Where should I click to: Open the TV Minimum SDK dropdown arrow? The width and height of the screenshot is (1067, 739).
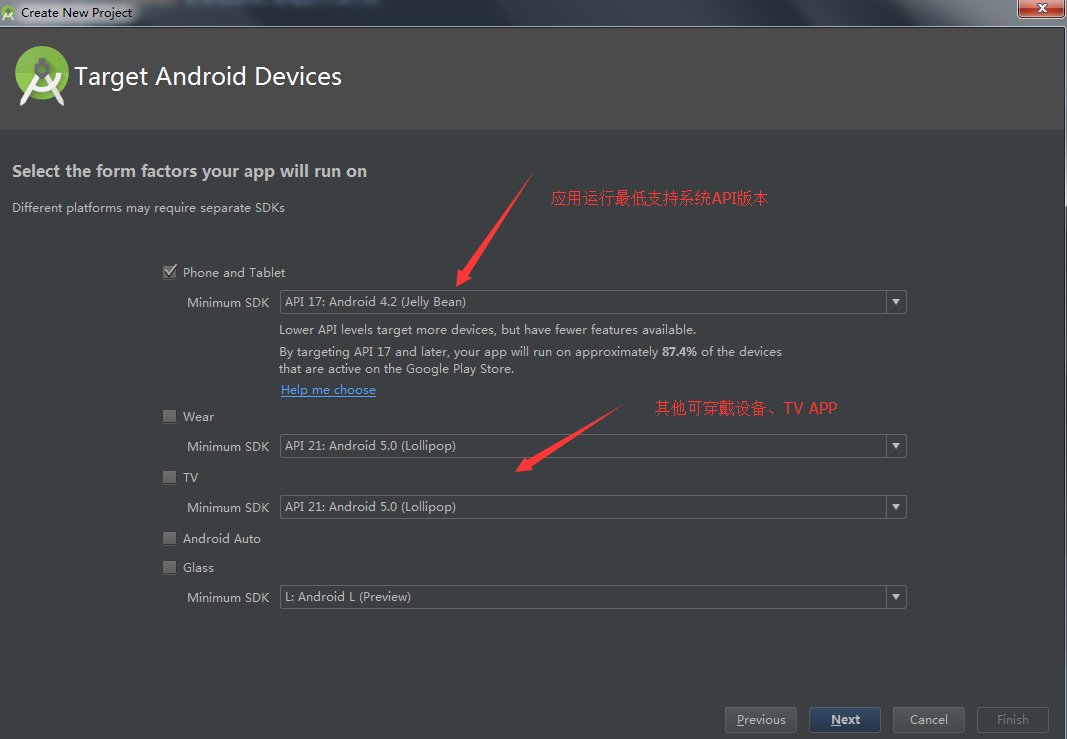click(895, 507)
